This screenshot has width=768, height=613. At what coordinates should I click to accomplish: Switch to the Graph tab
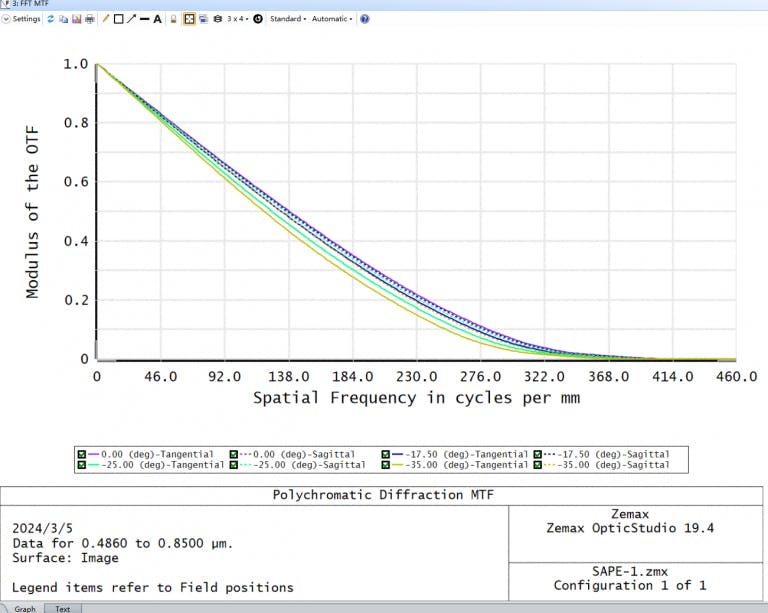point(24,608)
